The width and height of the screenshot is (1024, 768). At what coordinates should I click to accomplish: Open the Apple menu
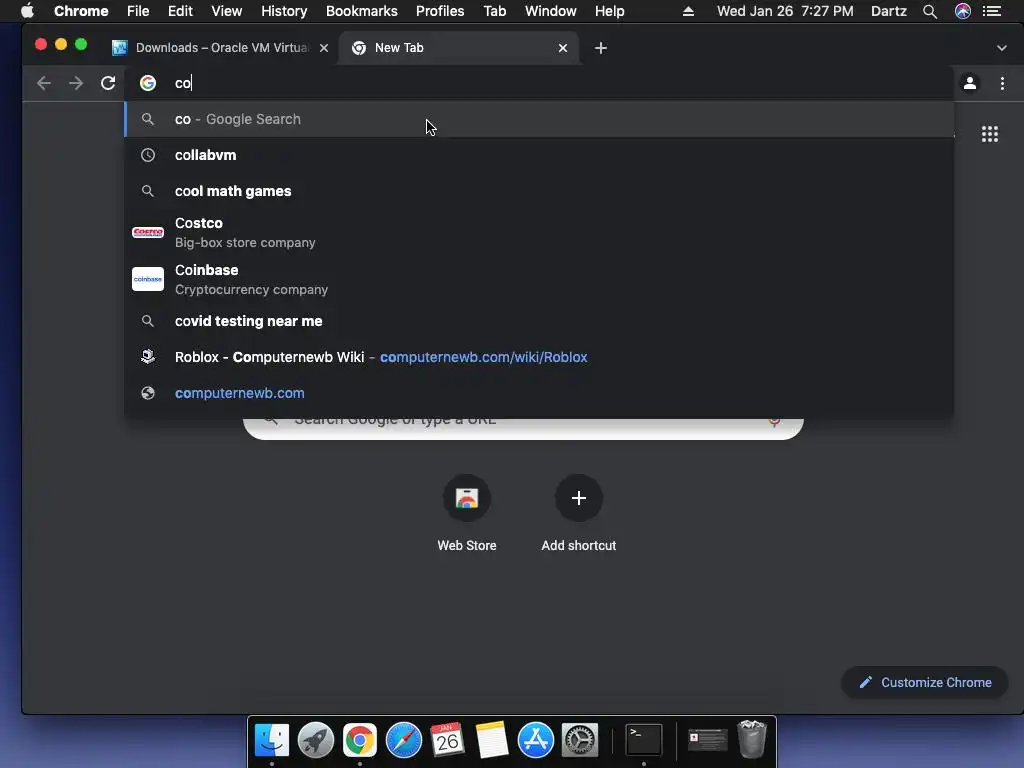pyautogui.click(x=27, y=11)
